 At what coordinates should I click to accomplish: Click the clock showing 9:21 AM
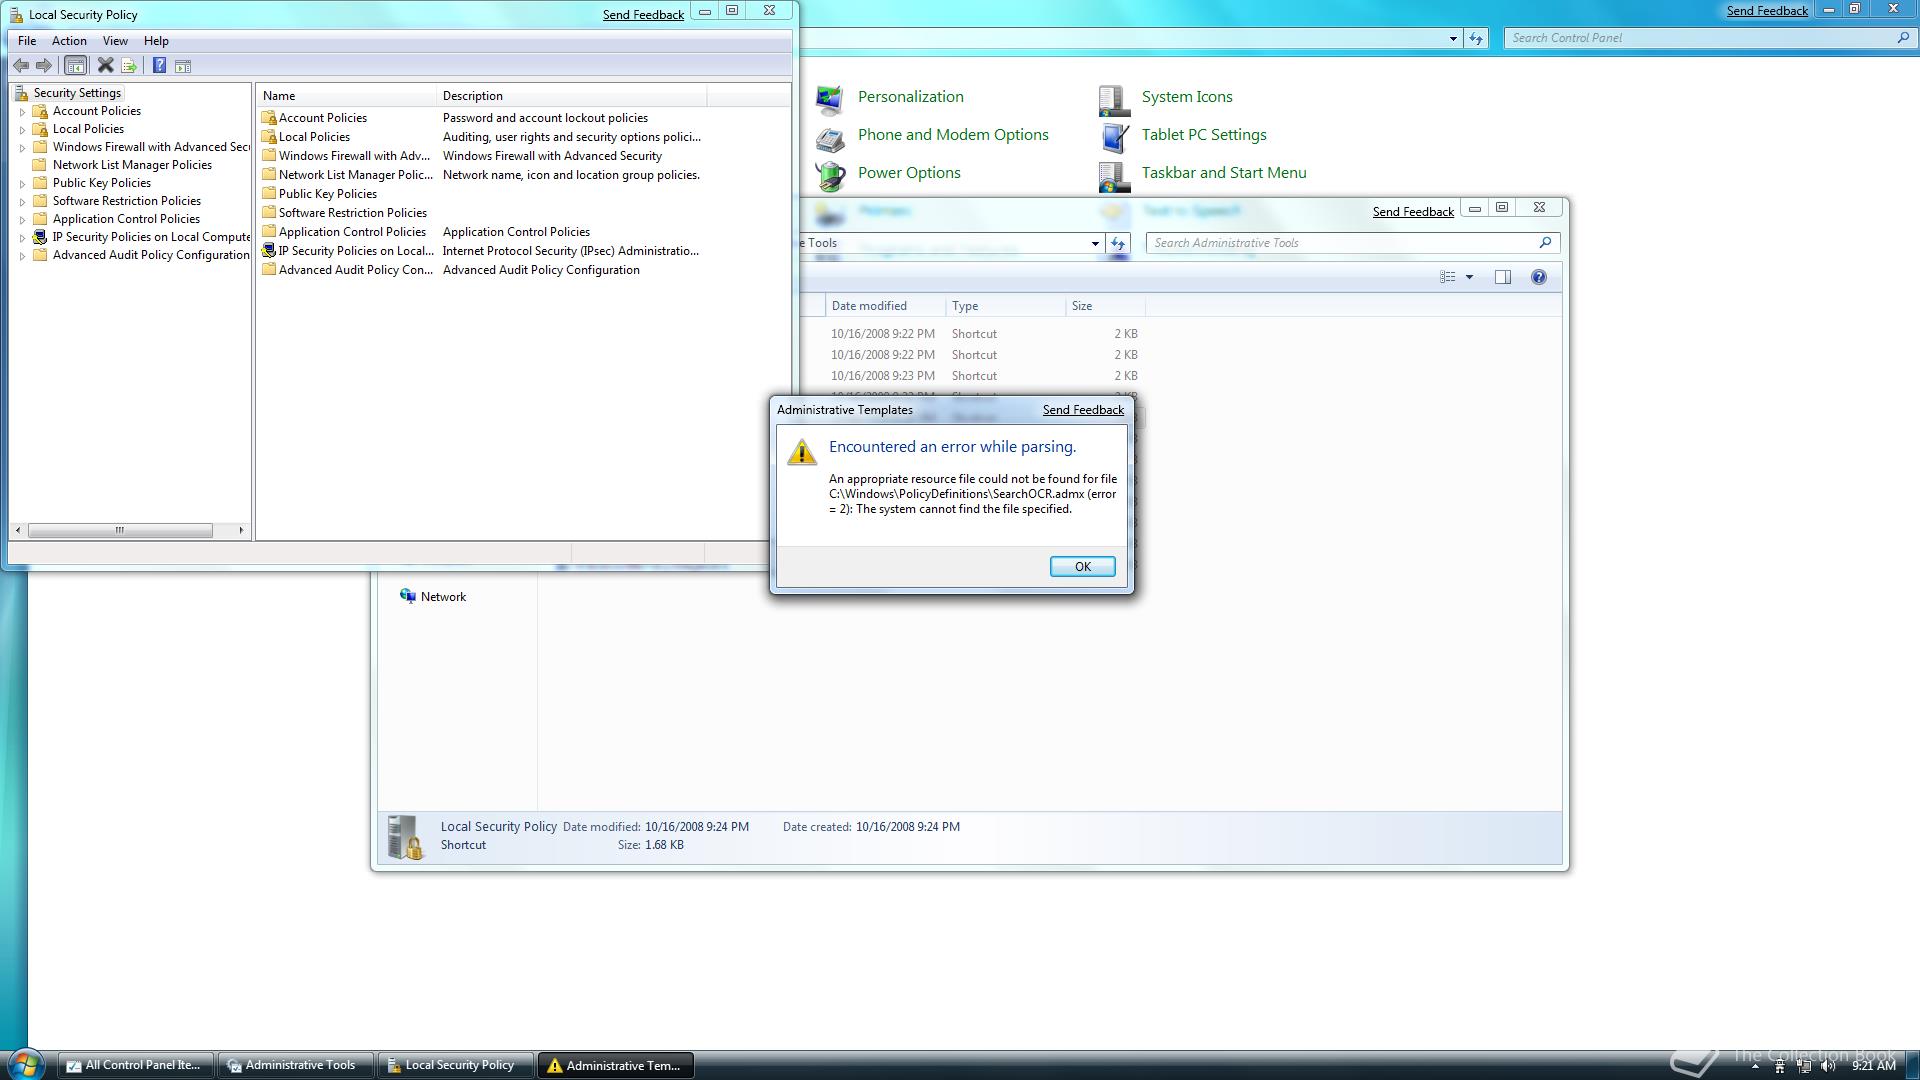click(x=1873, y=1066)
